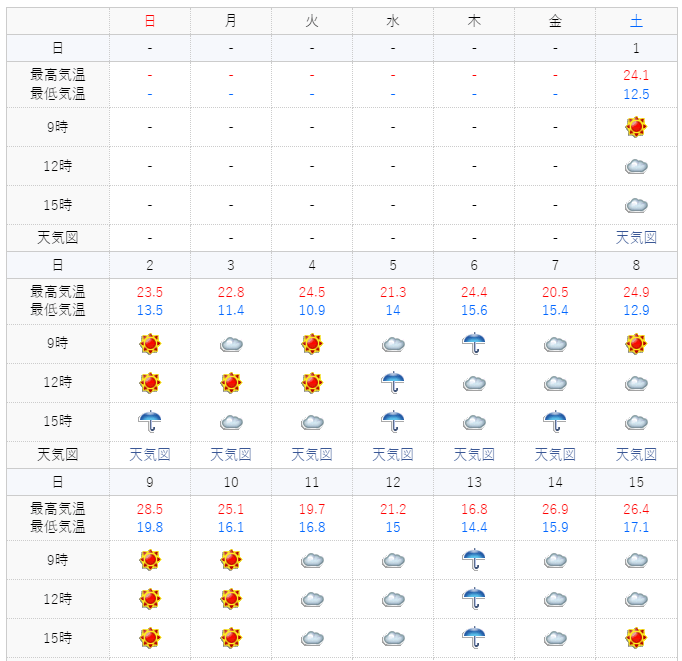The height and width of the screenshot is (661, 682).
Task: Click the umbrella icon for day 13 at 9時
Action: [x=474, y=560]
